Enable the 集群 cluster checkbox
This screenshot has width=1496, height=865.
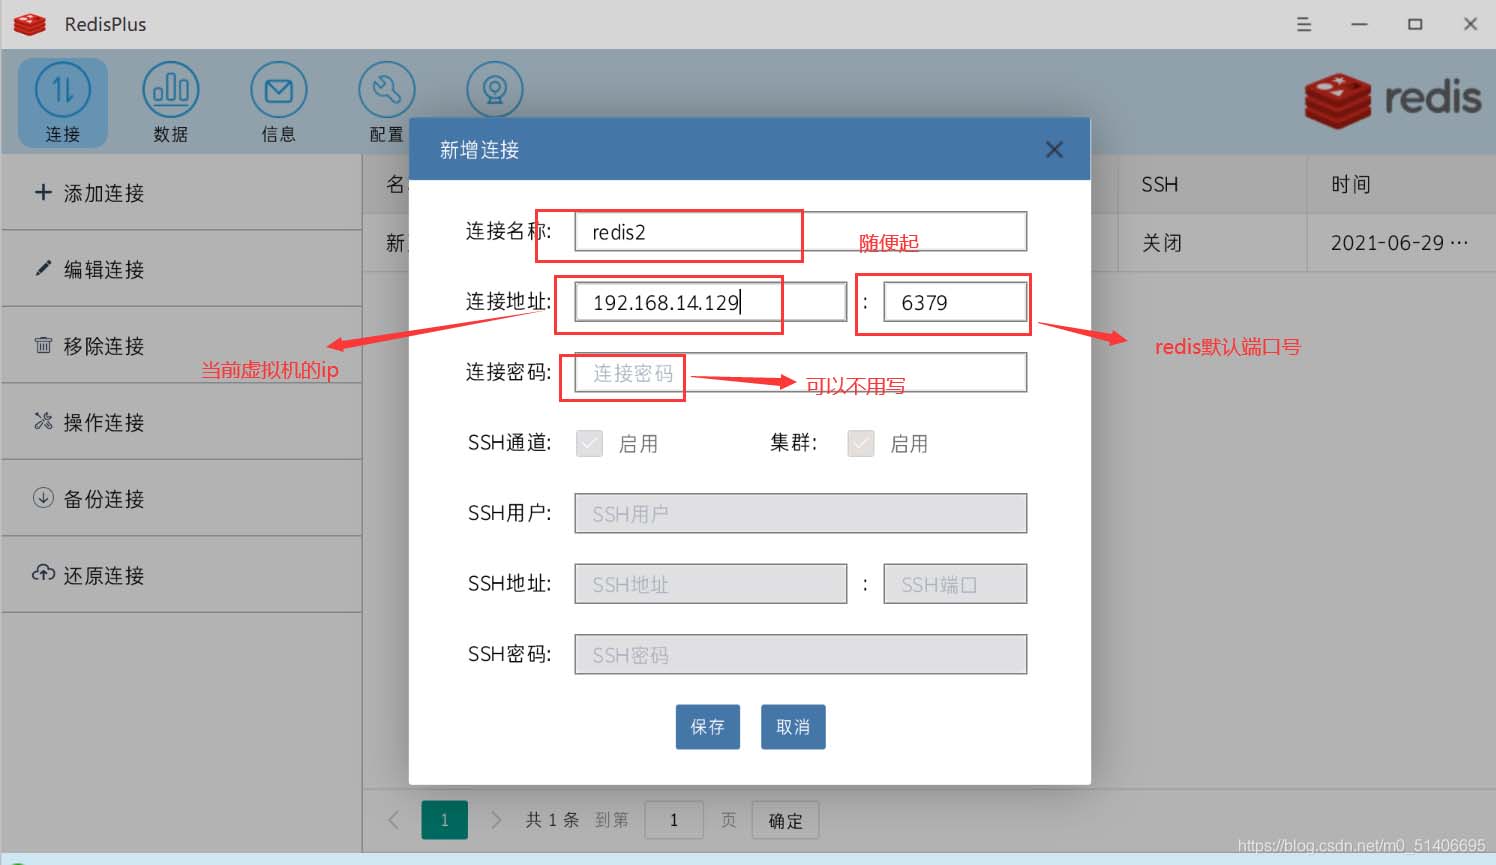pos(860,443)
